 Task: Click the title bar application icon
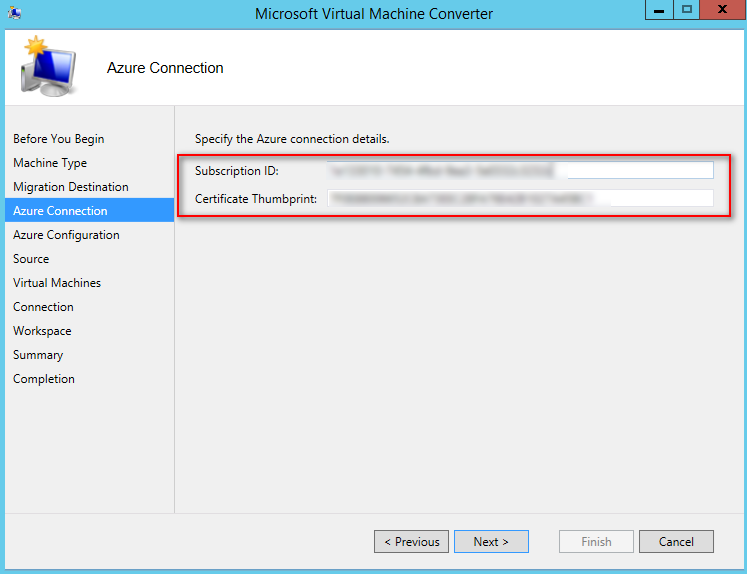pos(14,12)
